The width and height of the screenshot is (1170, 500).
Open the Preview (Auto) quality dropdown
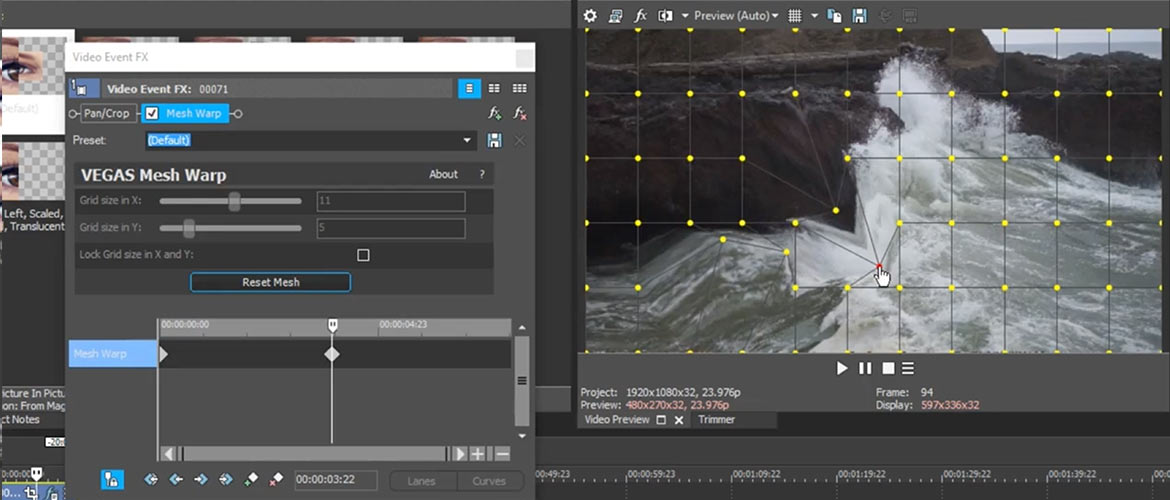734,16
